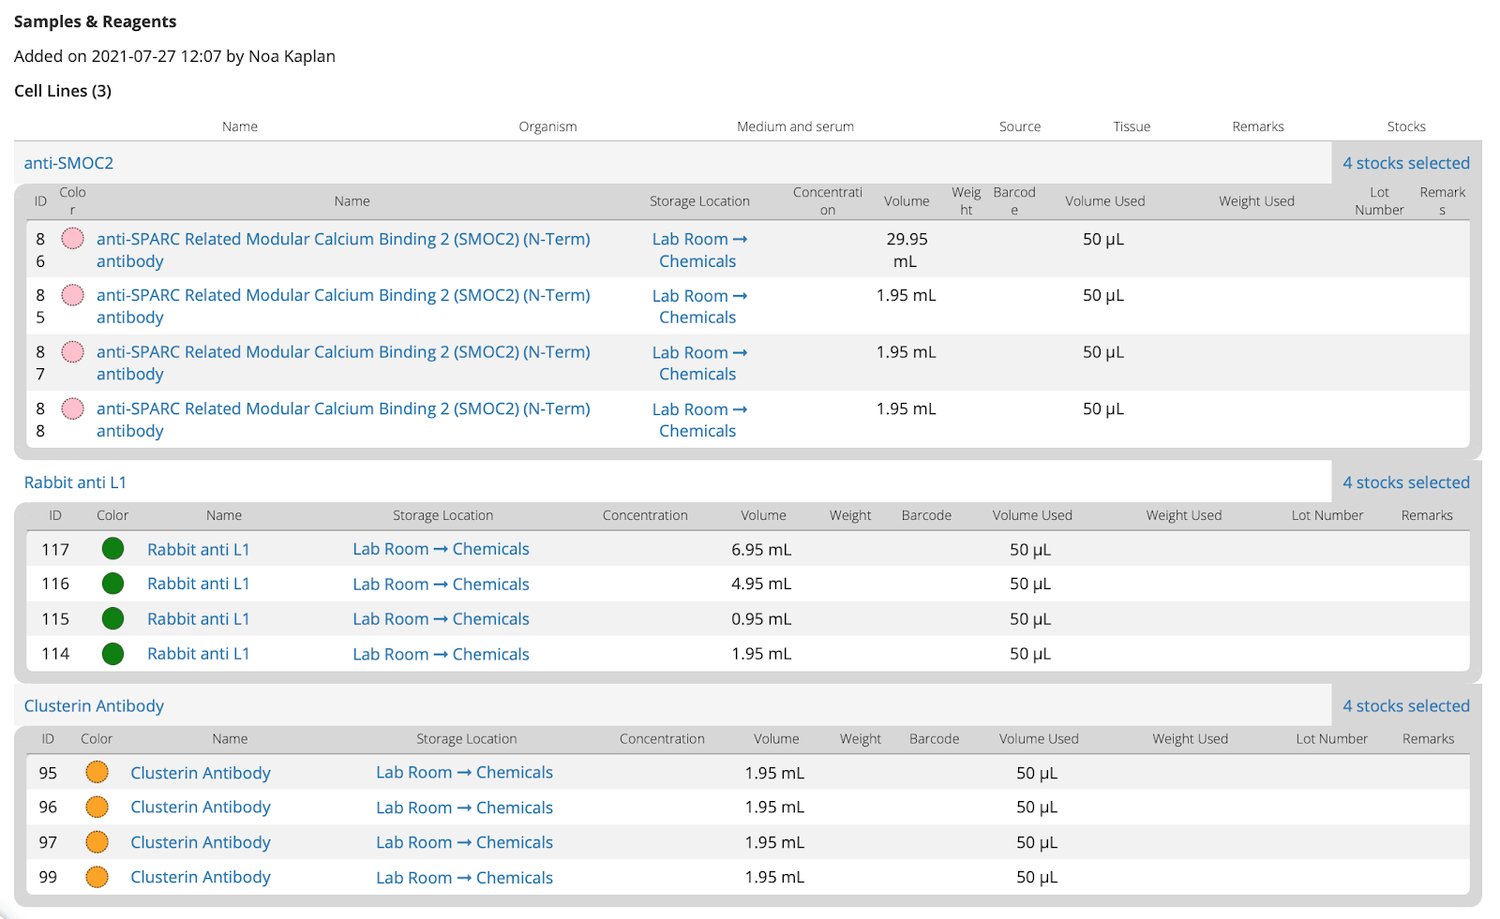1500x919 pixels.
Task: Open Lab Room Chemicals location for stock 99
Action: [x=464, y=877]
